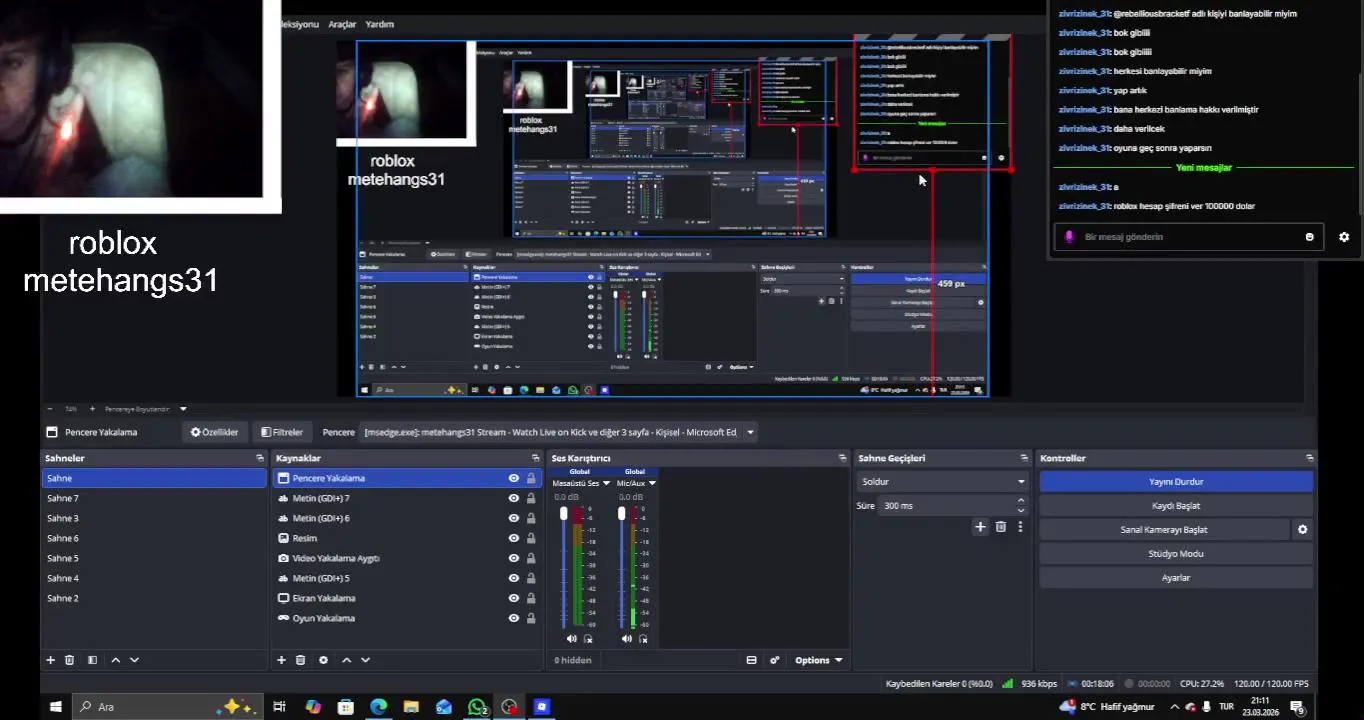The image size is (1364, 720).
Task: Toggle lock on Metin (GDI+) 5 source
Action: click(531, 579)
